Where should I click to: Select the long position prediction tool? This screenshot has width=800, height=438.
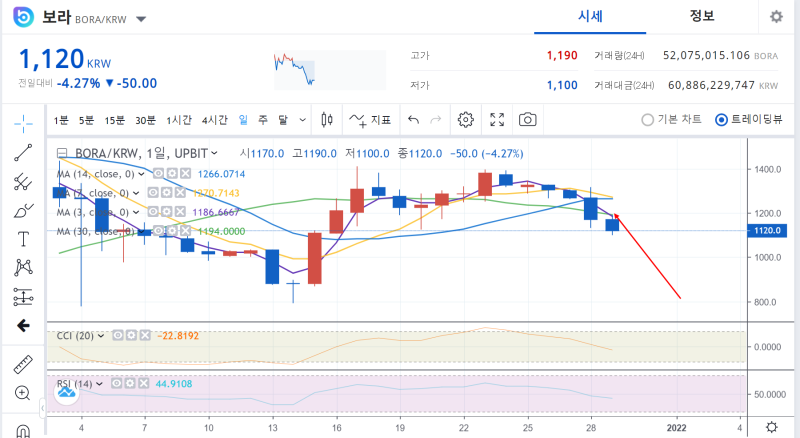(x=23, y=297)
